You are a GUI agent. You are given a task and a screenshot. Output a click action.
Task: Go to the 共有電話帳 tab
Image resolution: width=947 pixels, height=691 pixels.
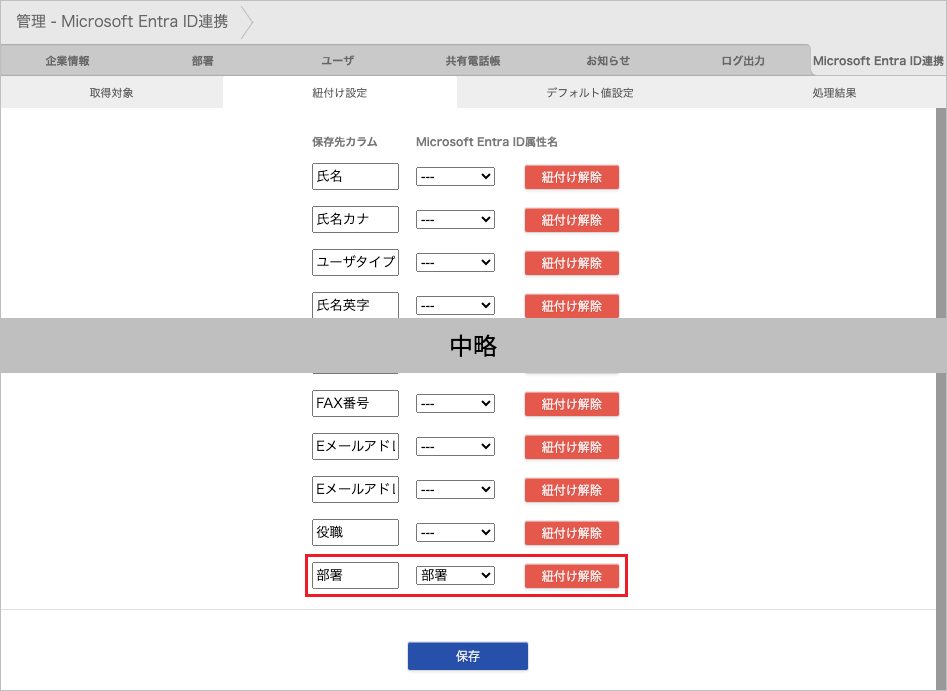(473, 60)
